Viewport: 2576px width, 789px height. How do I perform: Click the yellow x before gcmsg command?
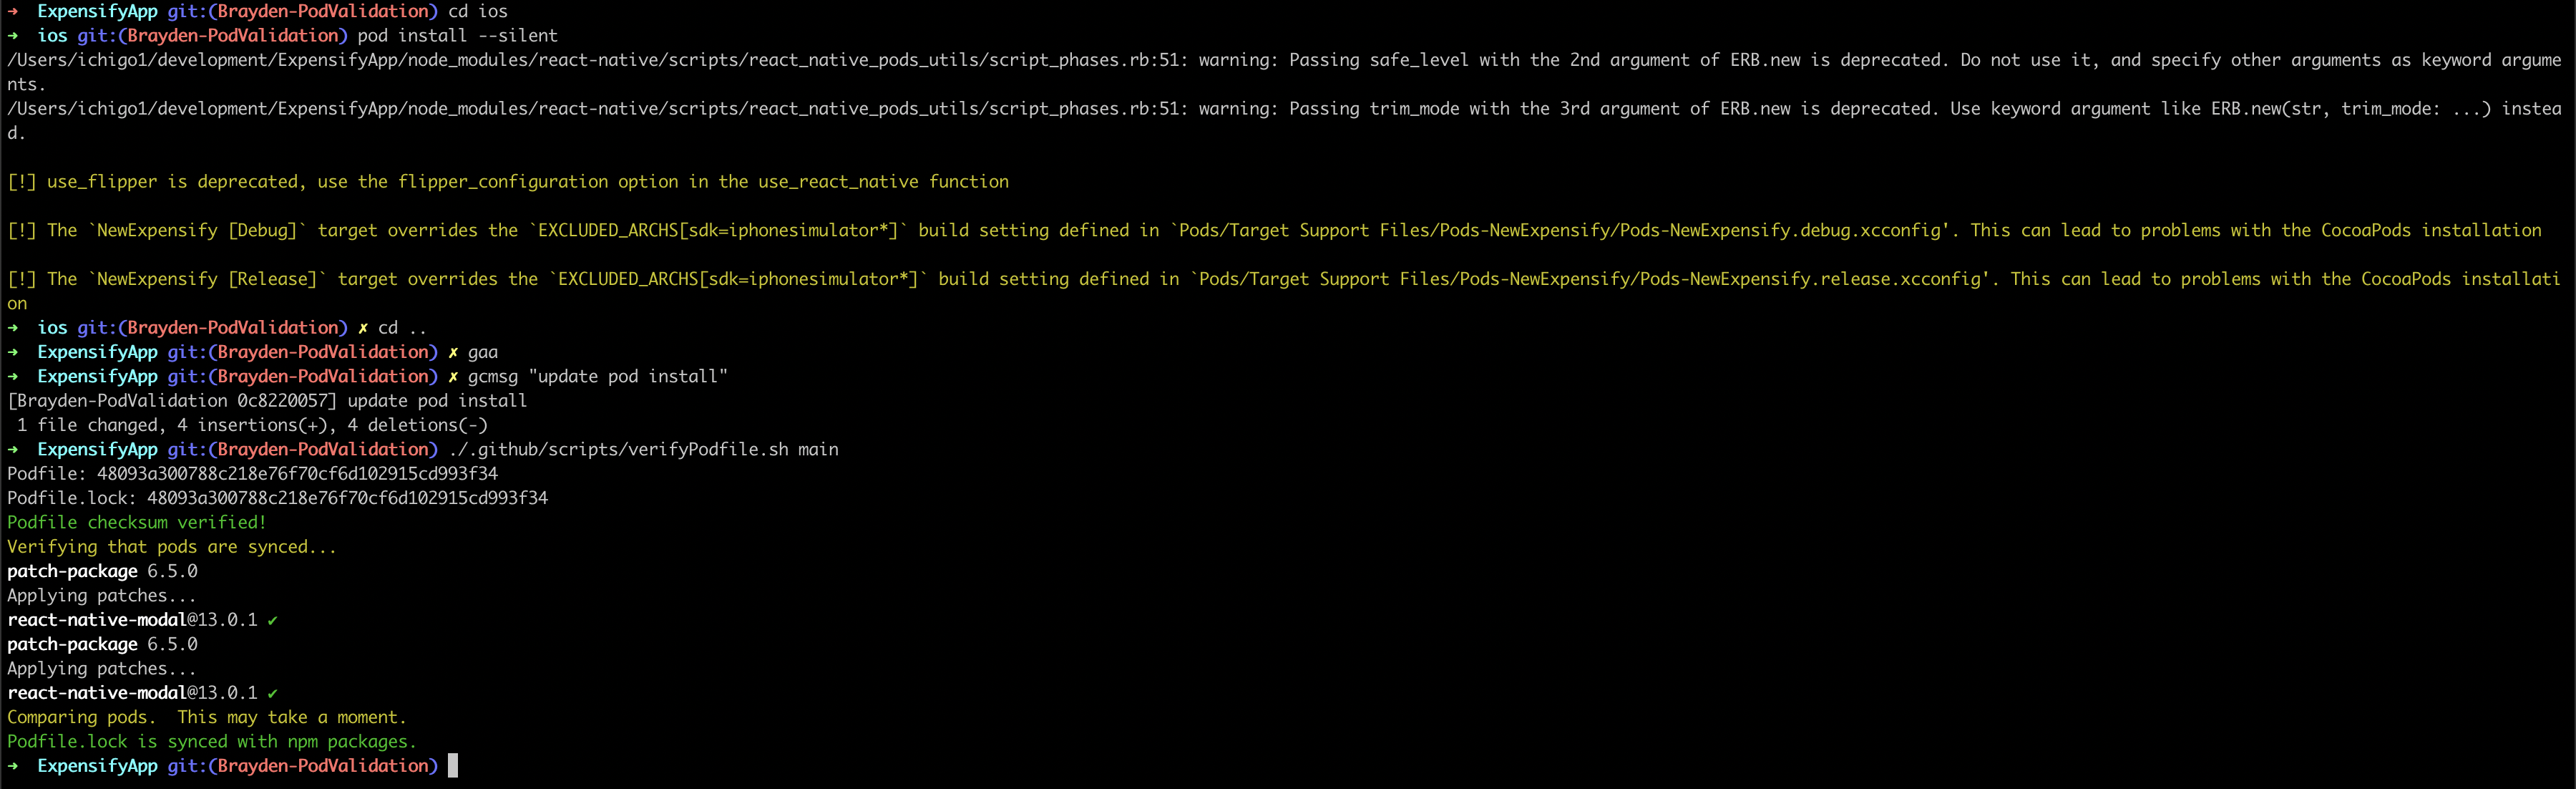point(453,377)
